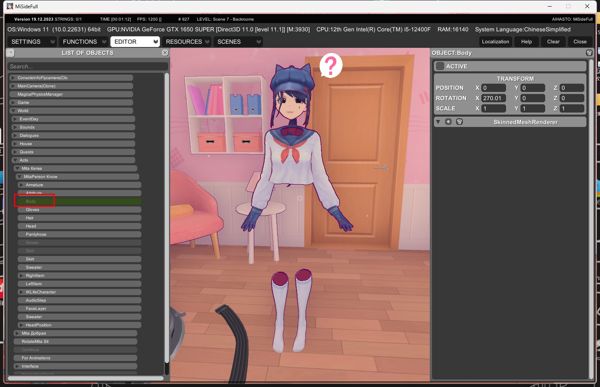This screenshot has height=387, width=600.
Task: Click the Close button in the toolbar
Action: point(580,41)
